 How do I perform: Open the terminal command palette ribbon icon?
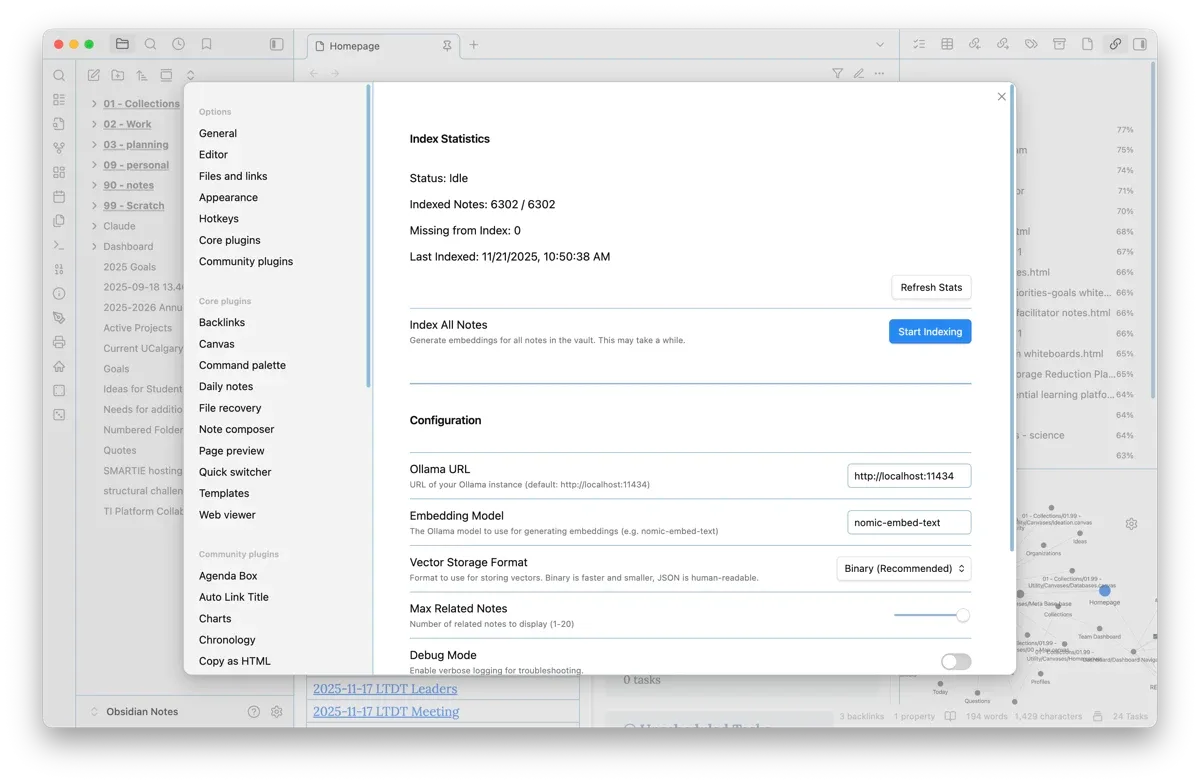(x=59, y=245)
